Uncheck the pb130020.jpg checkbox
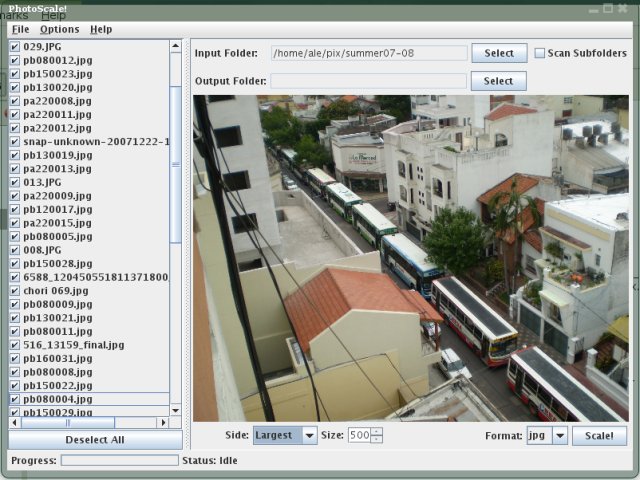640x480 pixels. click(15, 87)
